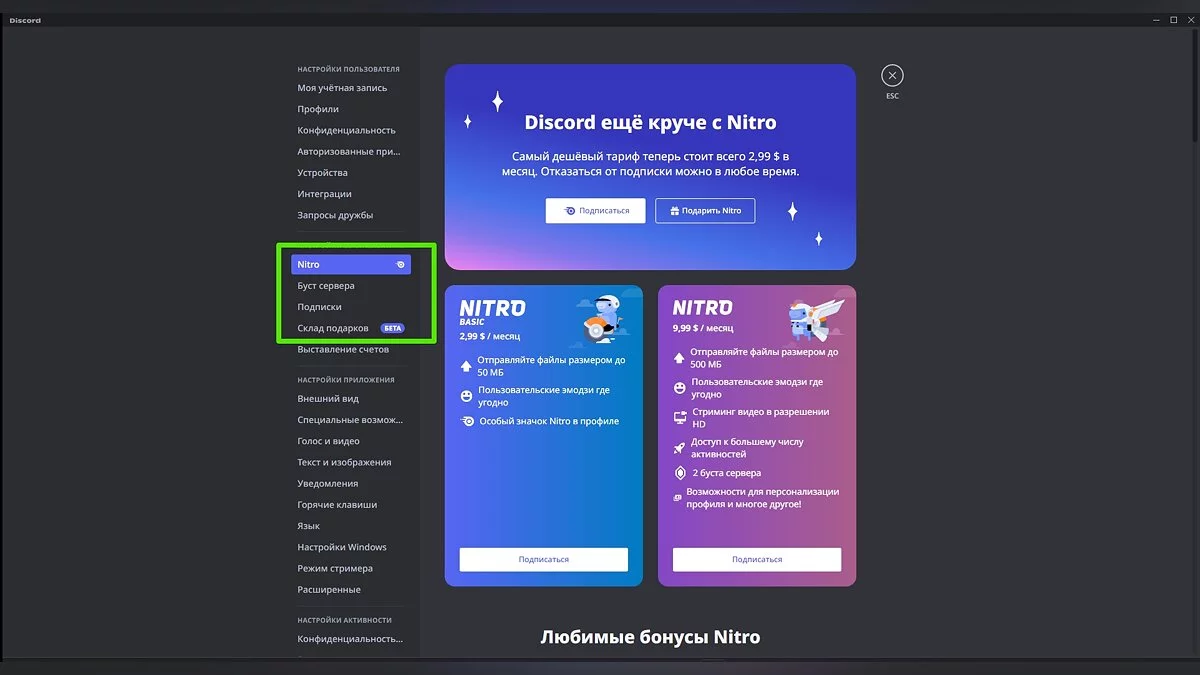Viewport: 1200px width, 675px height.
Task: Select Устройства in the sidebar
Action: [x=322, y=173]
